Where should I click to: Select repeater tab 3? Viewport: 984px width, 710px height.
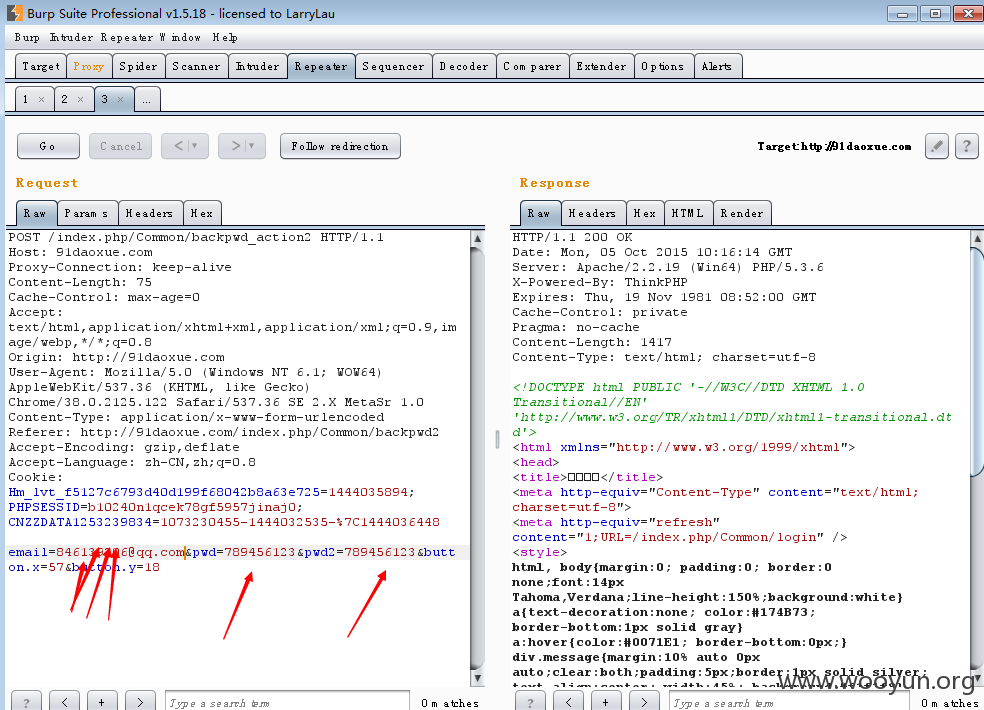pyautogui.click(x=105, y=99)
